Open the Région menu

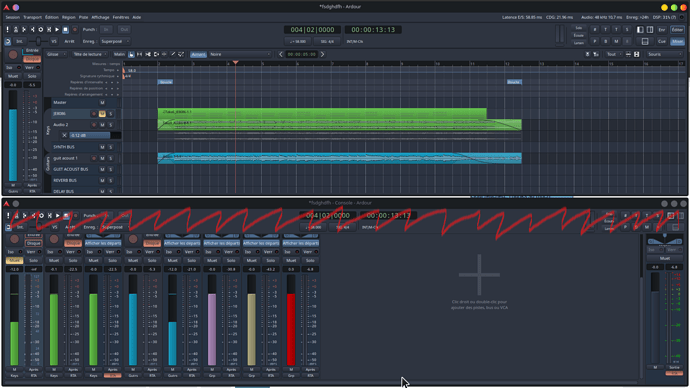(69, 17)
